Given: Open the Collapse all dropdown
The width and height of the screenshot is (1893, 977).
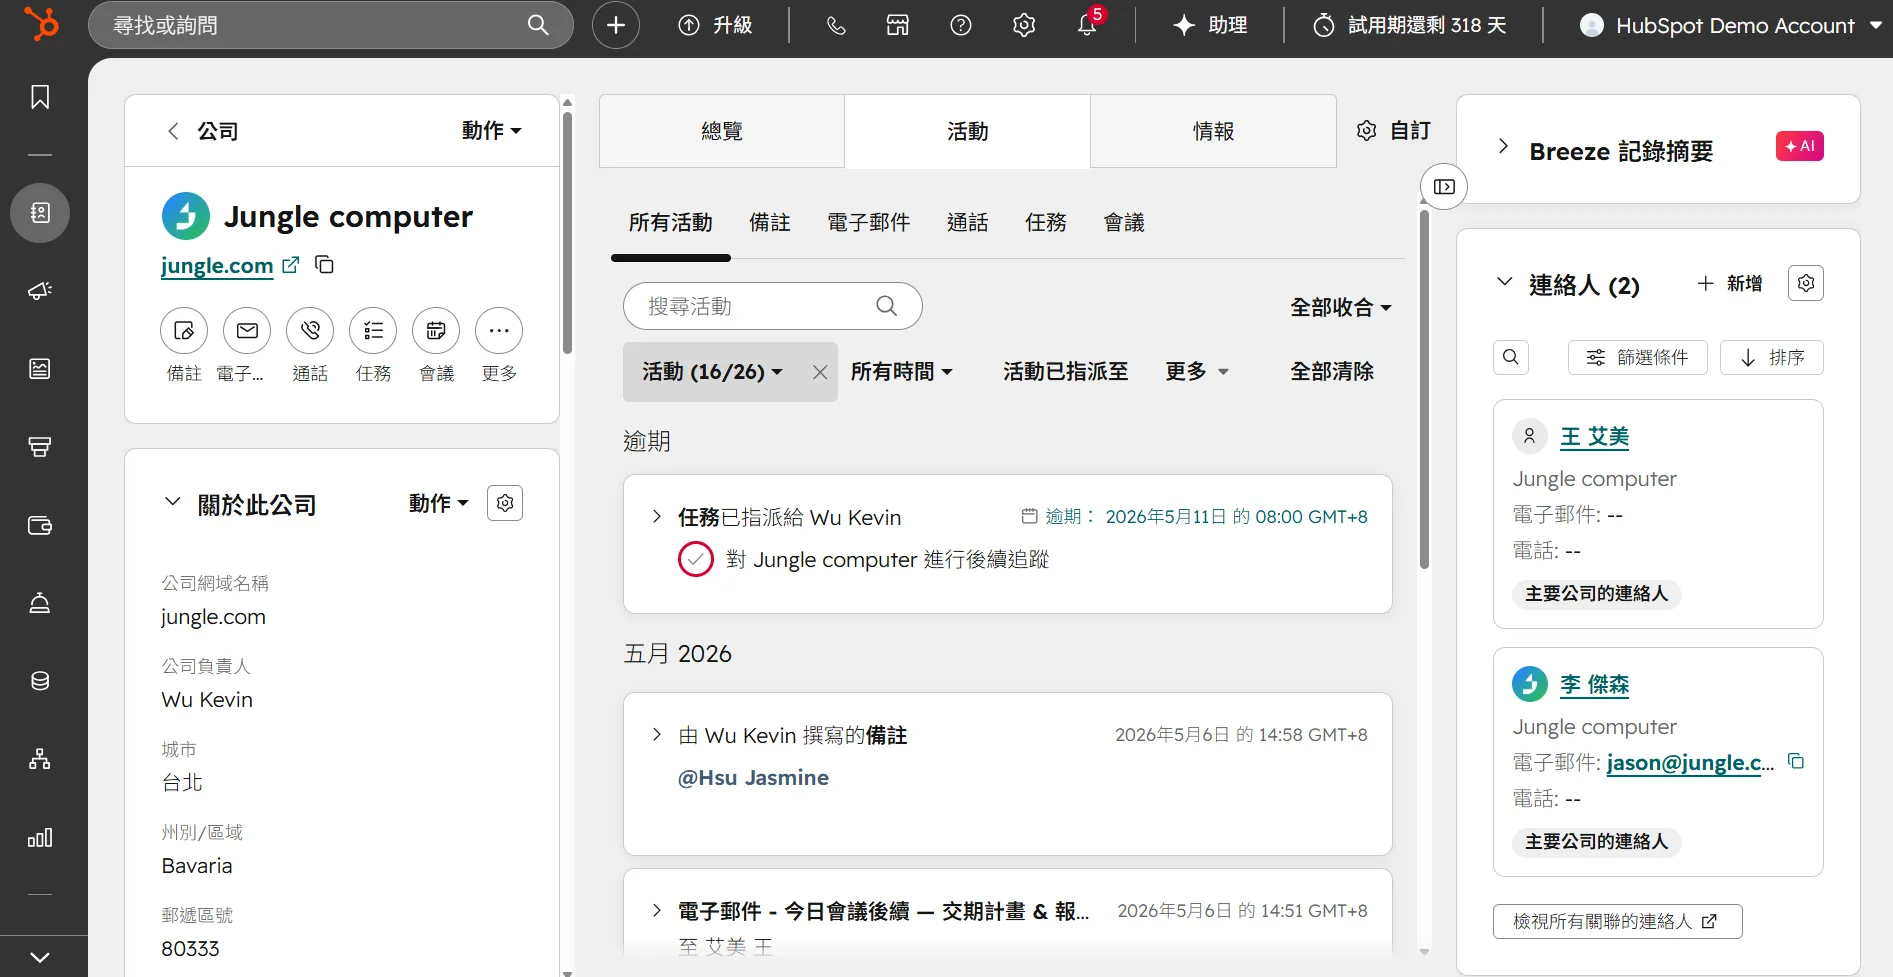Looking at the screenshot, I should tap(1341, 307).
